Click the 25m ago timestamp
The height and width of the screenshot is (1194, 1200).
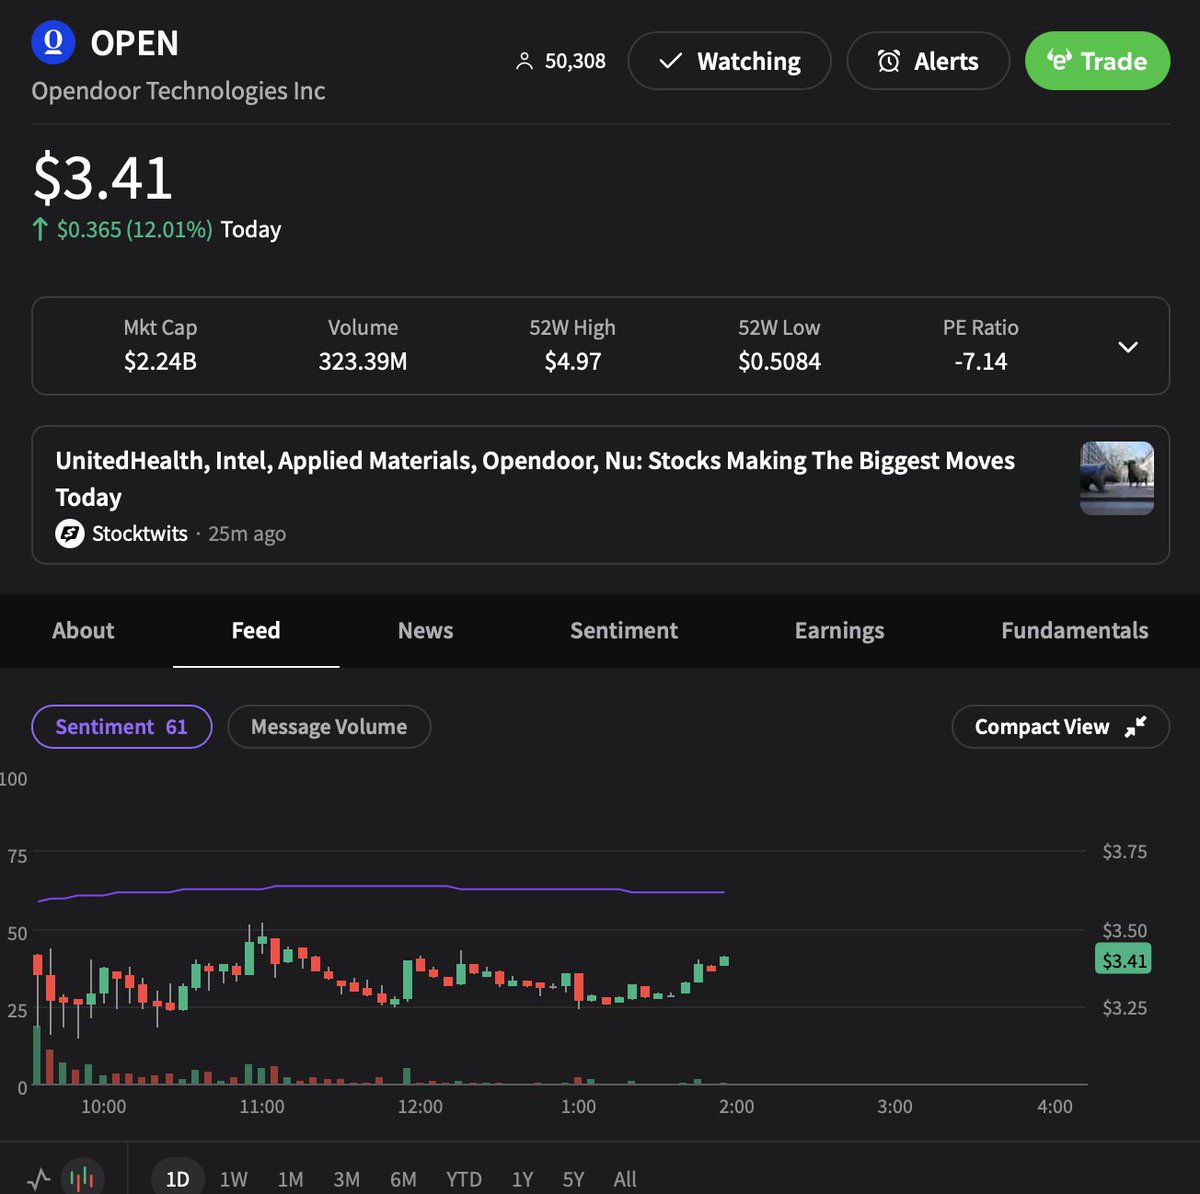click(247, 534)
